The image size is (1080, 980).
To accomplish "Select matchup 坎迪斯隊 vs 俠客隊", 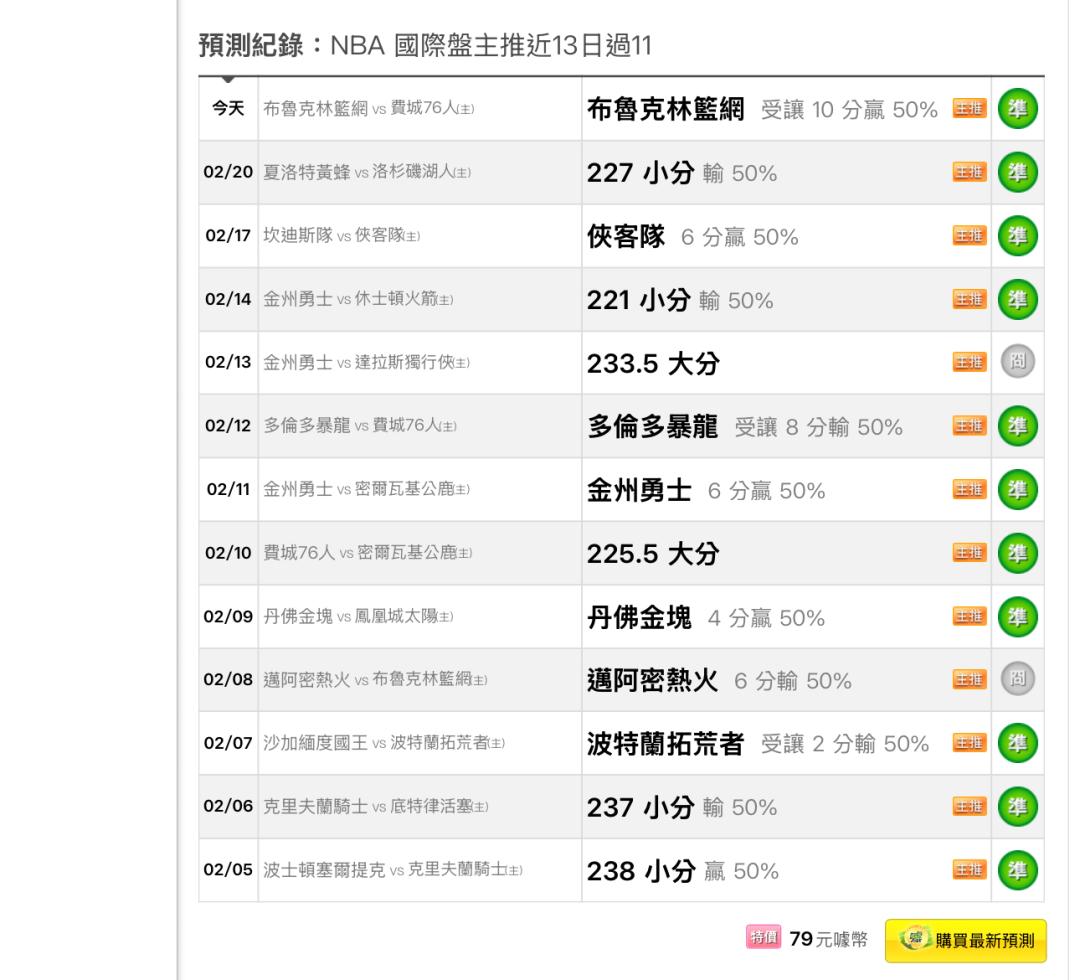I will pos(342,236).
